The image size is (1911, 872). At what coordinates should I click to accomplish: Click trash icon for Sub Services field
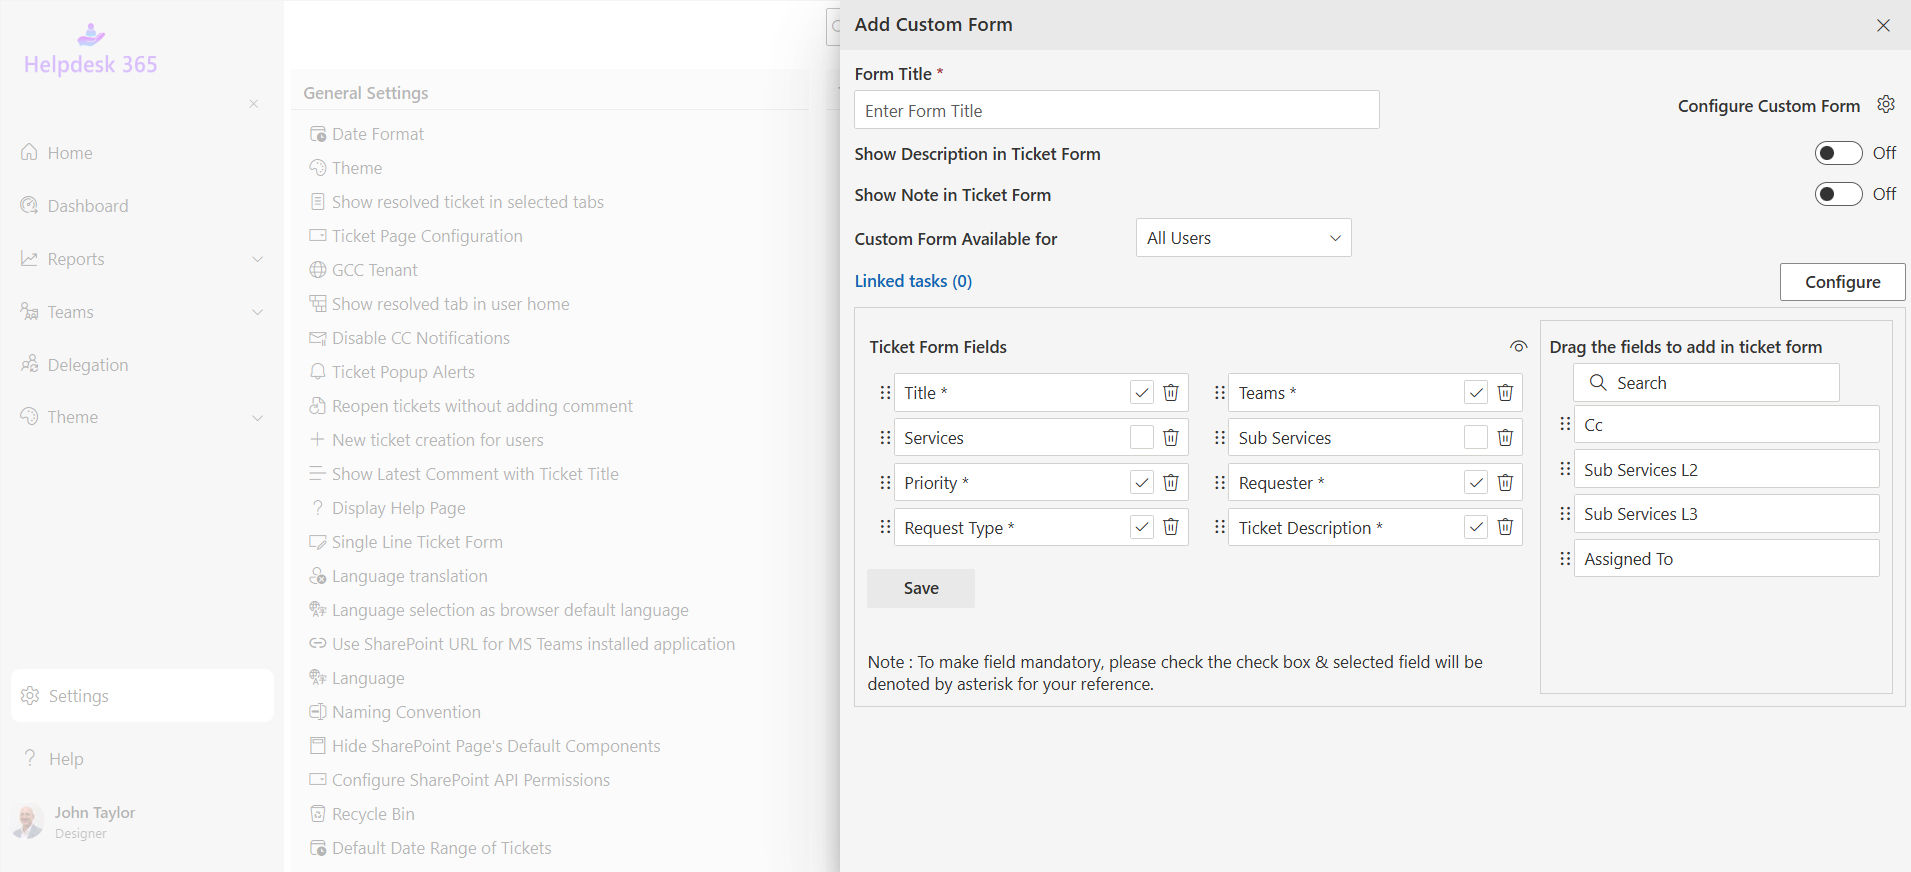pos(1505,437)
